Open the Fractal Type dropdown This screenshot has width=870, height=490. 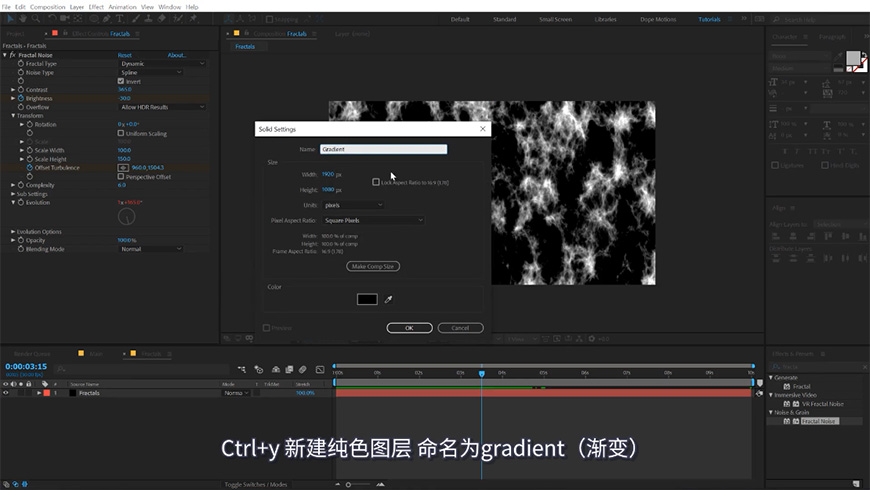[x=162, y=64]
